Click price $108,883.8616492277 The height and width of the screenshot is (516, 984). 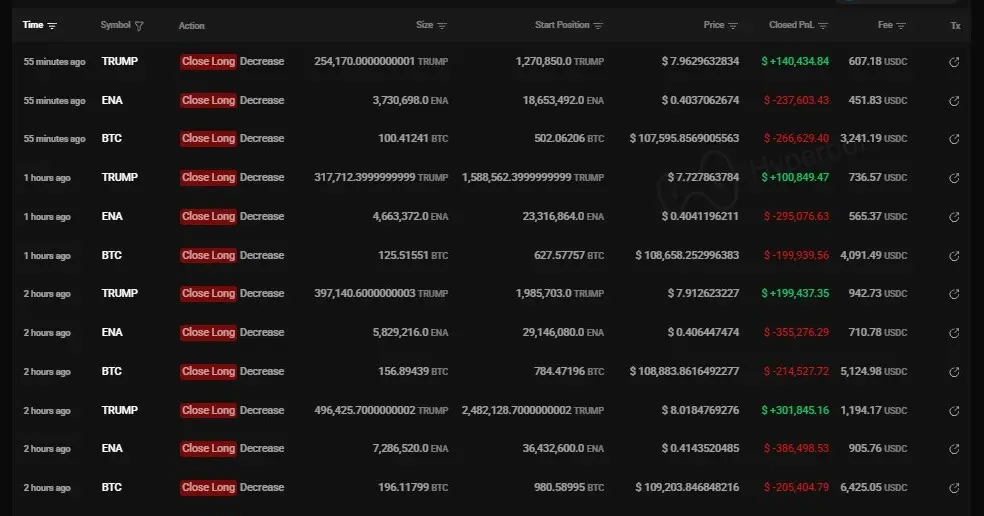click(684, 372)
